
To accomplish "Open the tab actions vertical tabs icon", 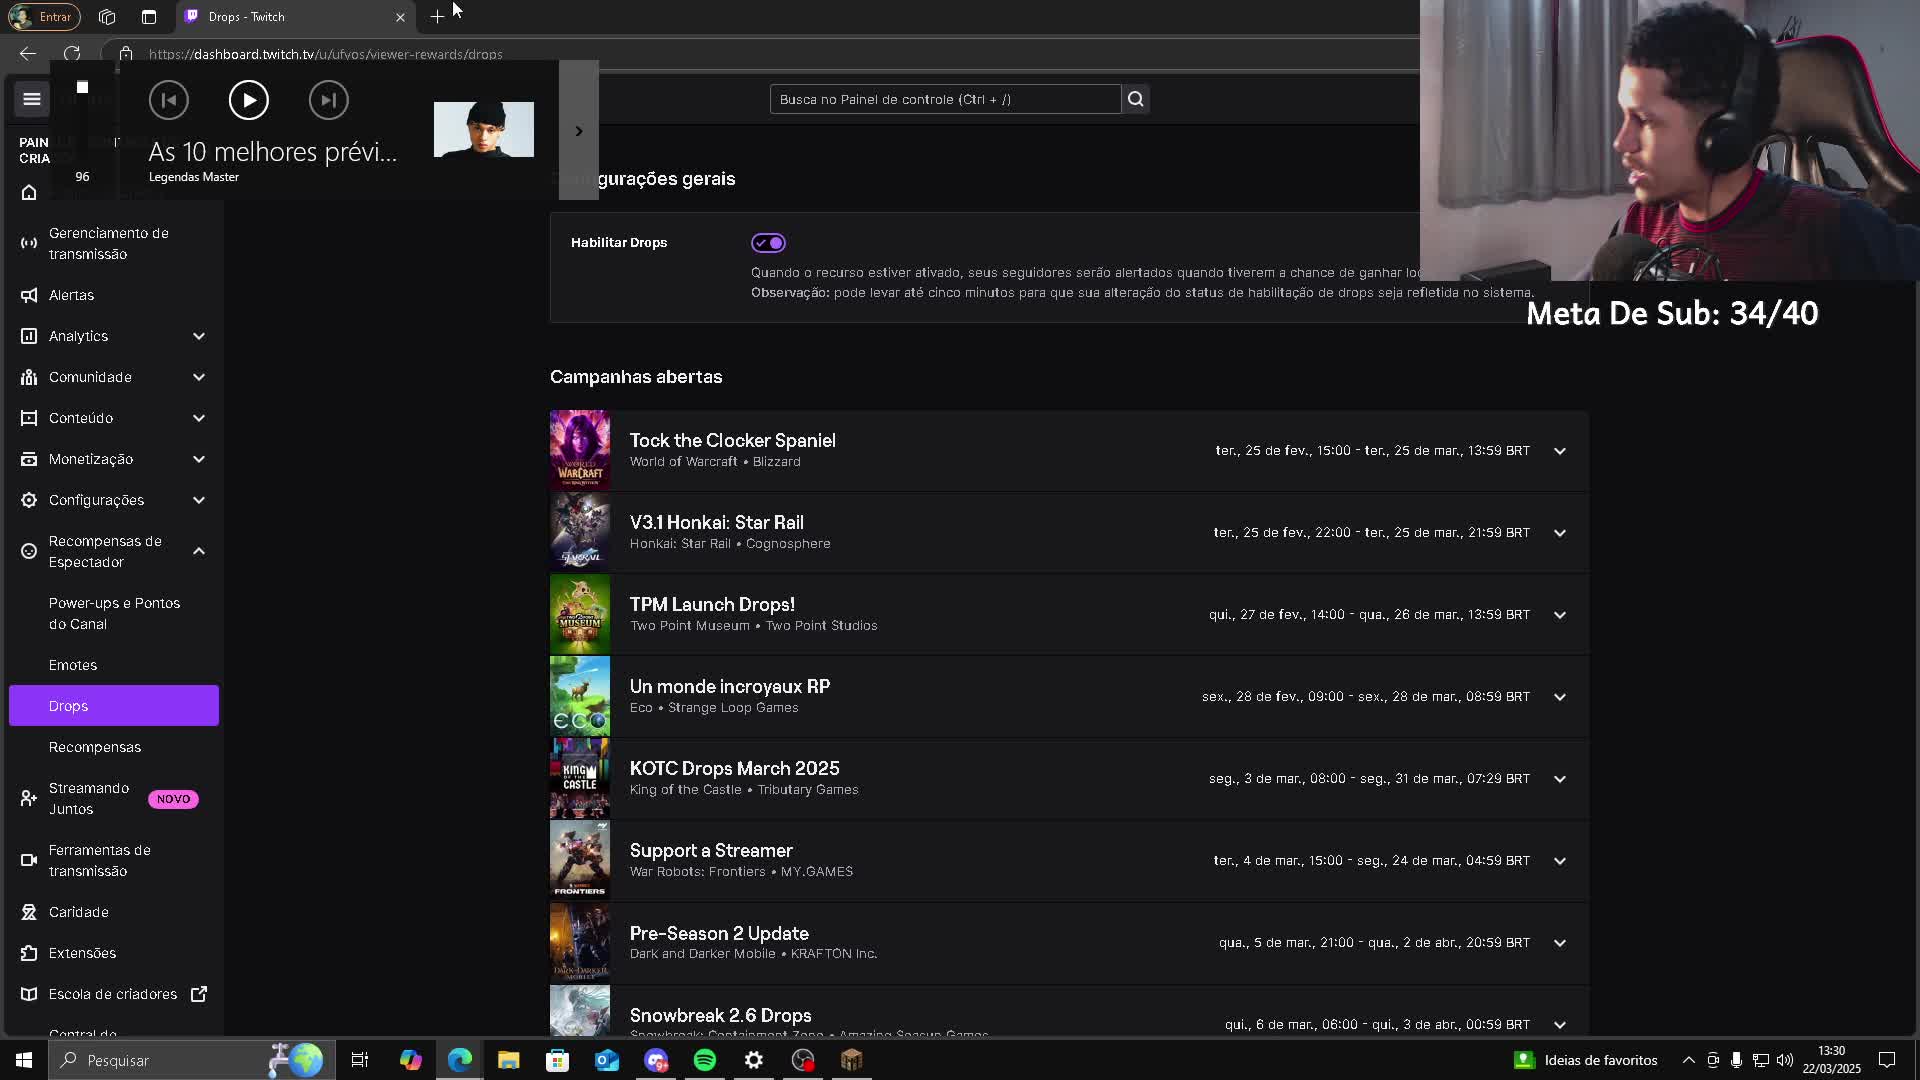I will 149,17.
